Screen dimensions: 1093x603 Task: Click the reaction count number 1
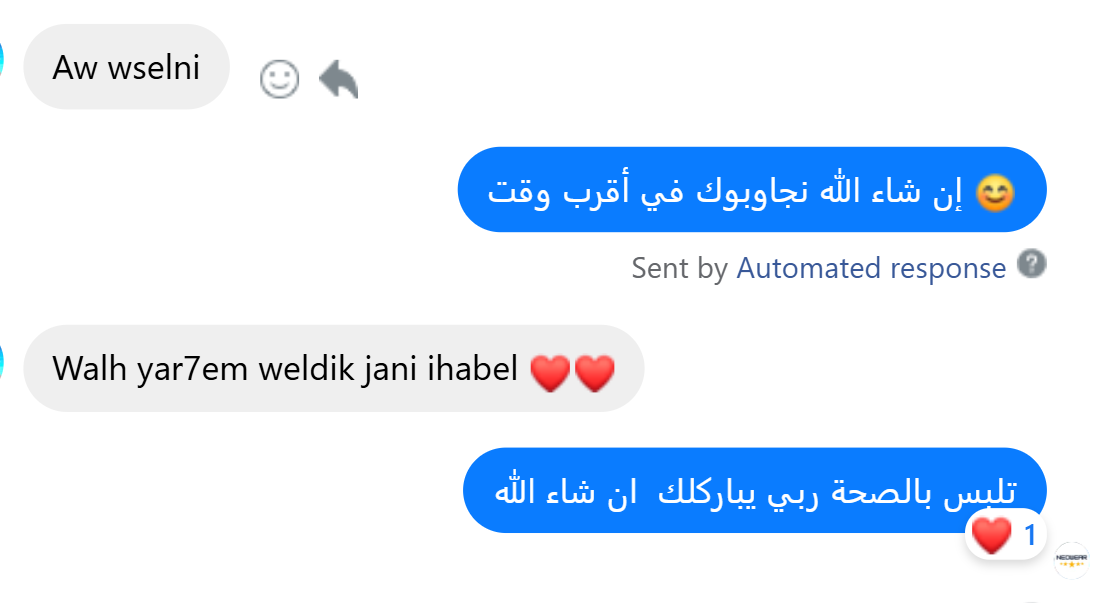point(1030,535)
